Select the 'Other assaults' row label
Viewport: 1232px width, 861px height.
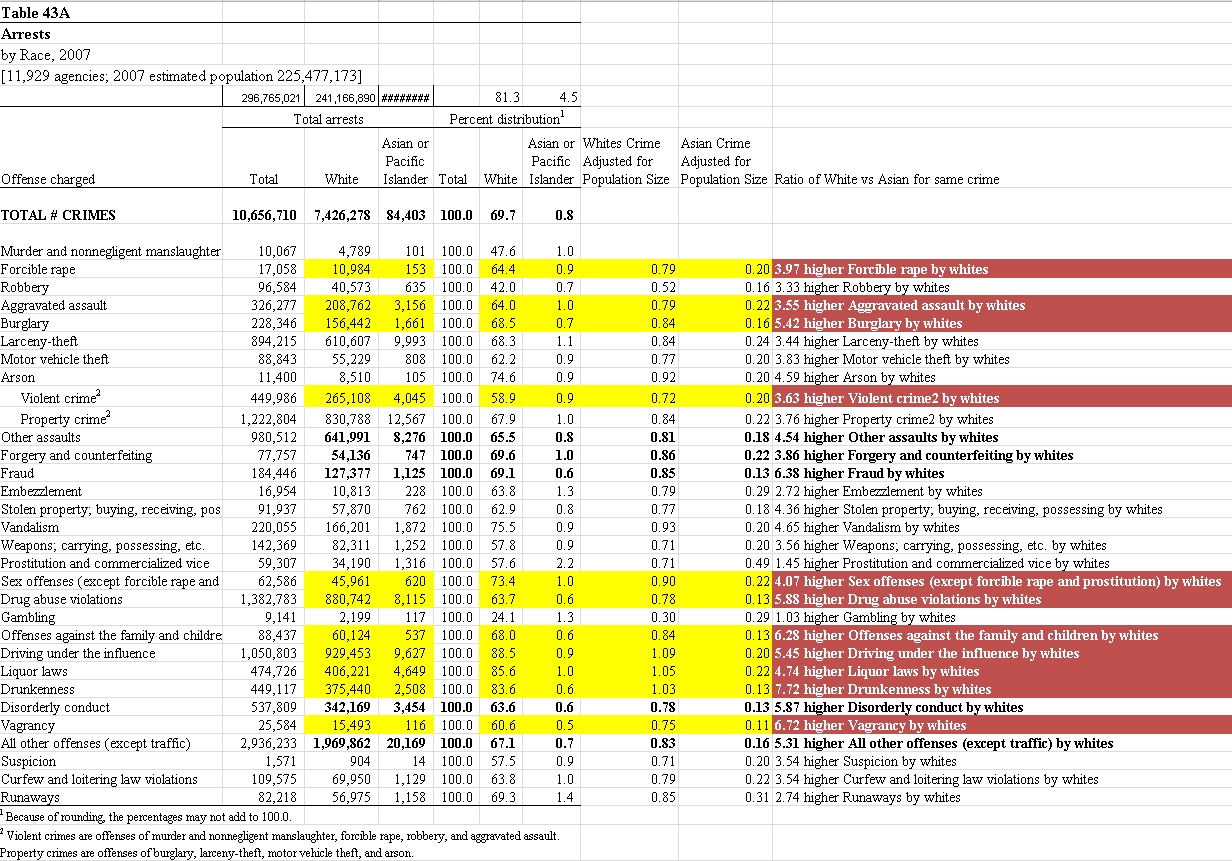point(41,437)
